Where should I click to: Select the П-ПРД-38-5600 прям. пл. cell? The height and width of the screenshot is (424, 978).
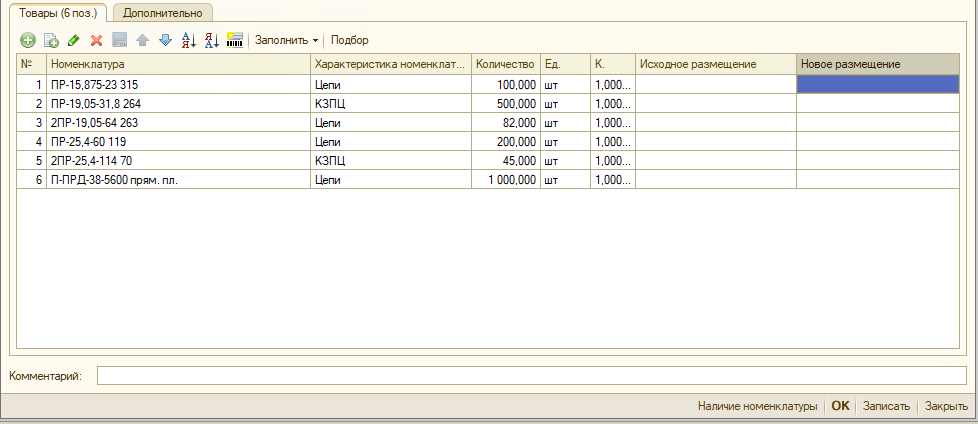coord(178,180)
